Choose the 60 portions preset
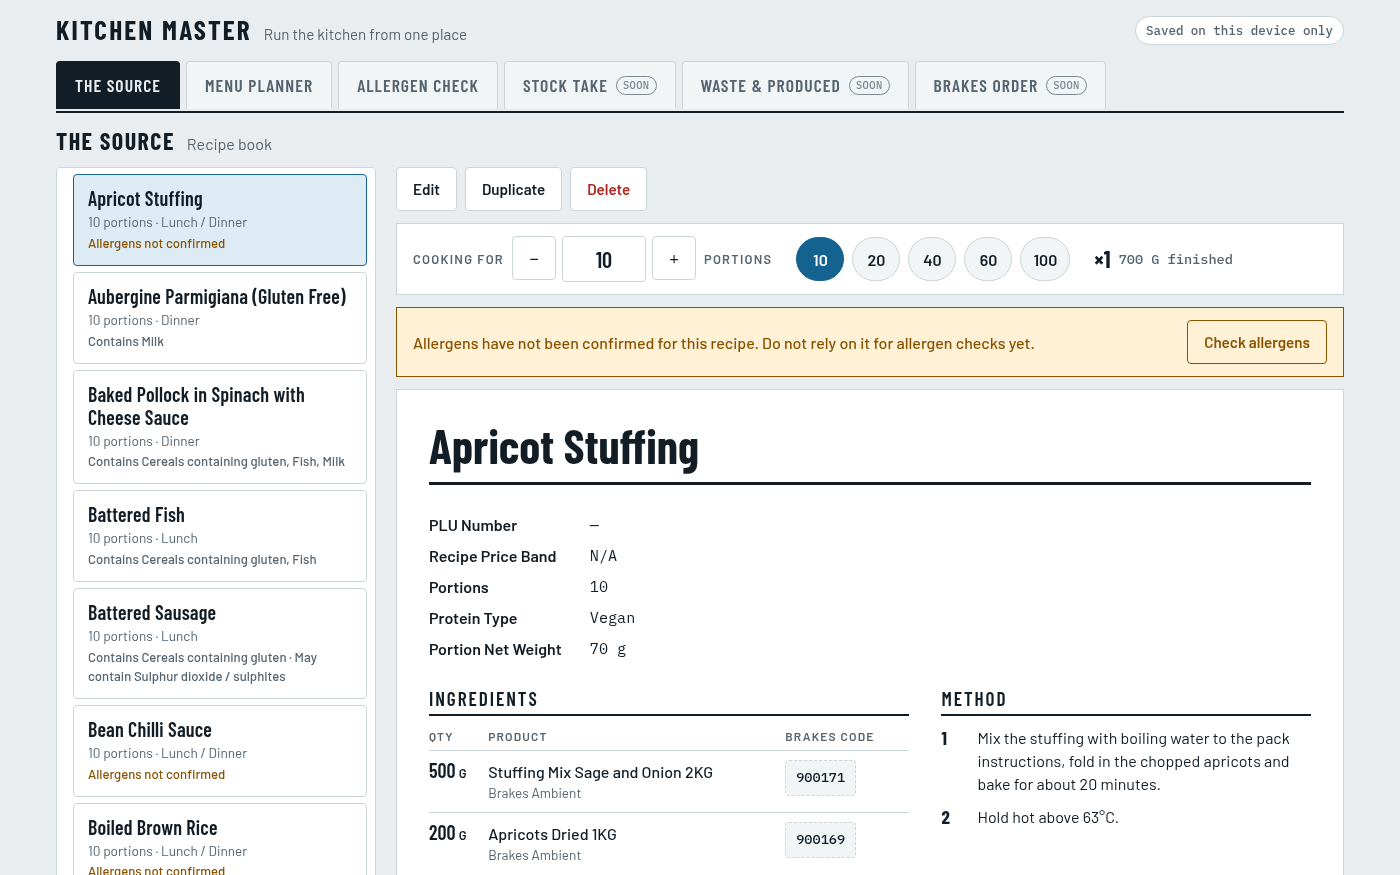The height and width of the screenshot is (875, 1400). (988, 259)
